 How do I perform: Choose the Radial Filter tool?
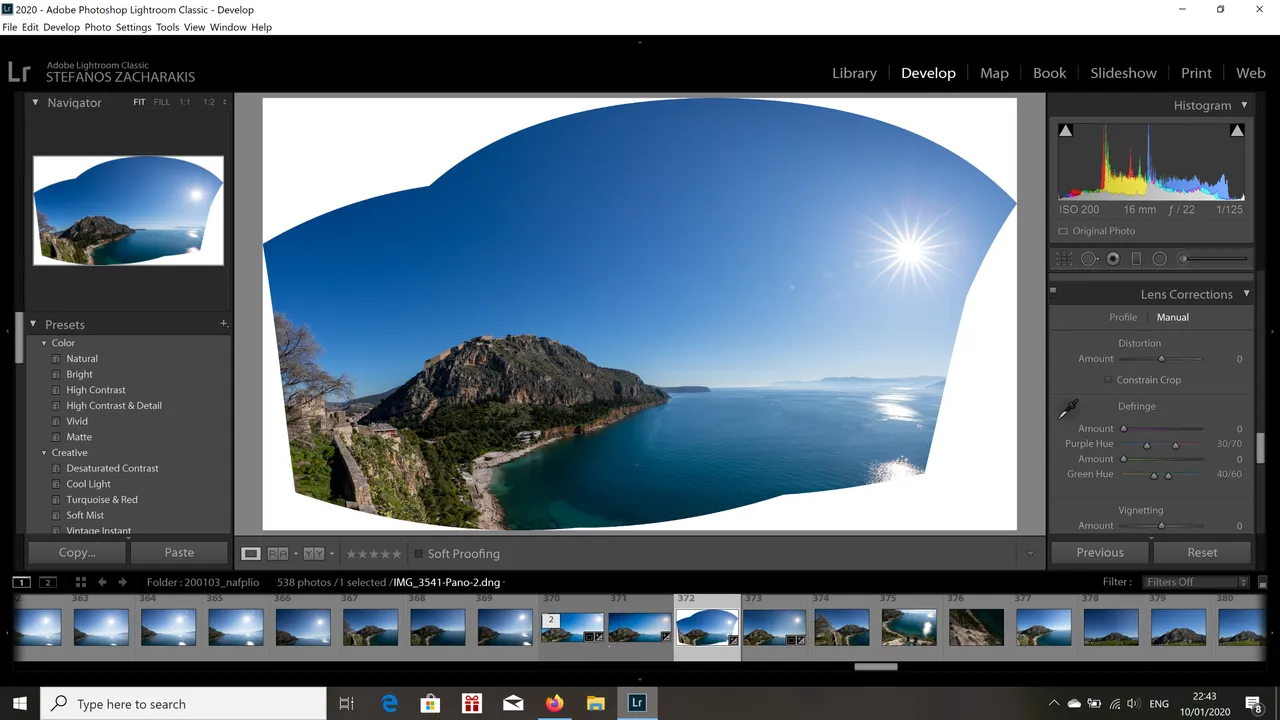point(1160,259)
